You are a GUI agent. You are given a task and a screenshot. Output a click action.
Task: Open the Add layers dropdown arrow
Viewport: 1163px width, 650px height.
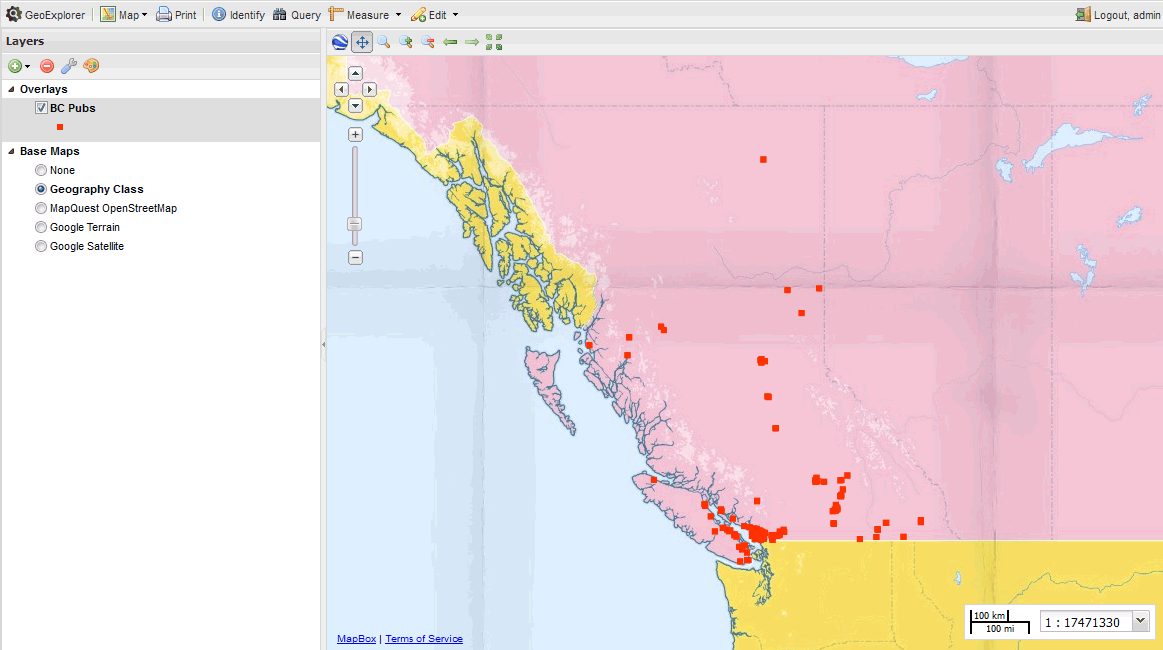click(x=27, y=67)
